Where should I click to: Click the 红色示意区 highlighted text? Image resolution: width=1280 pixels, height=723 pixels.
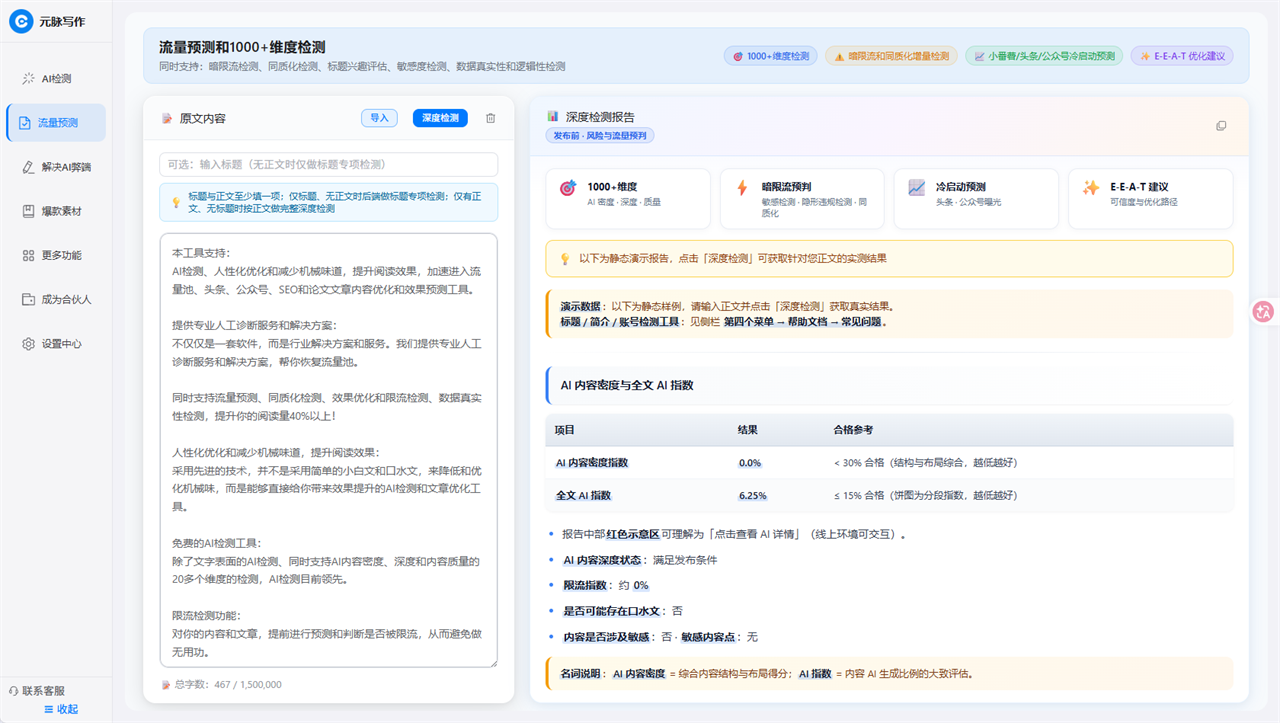(x=632, y=534)
